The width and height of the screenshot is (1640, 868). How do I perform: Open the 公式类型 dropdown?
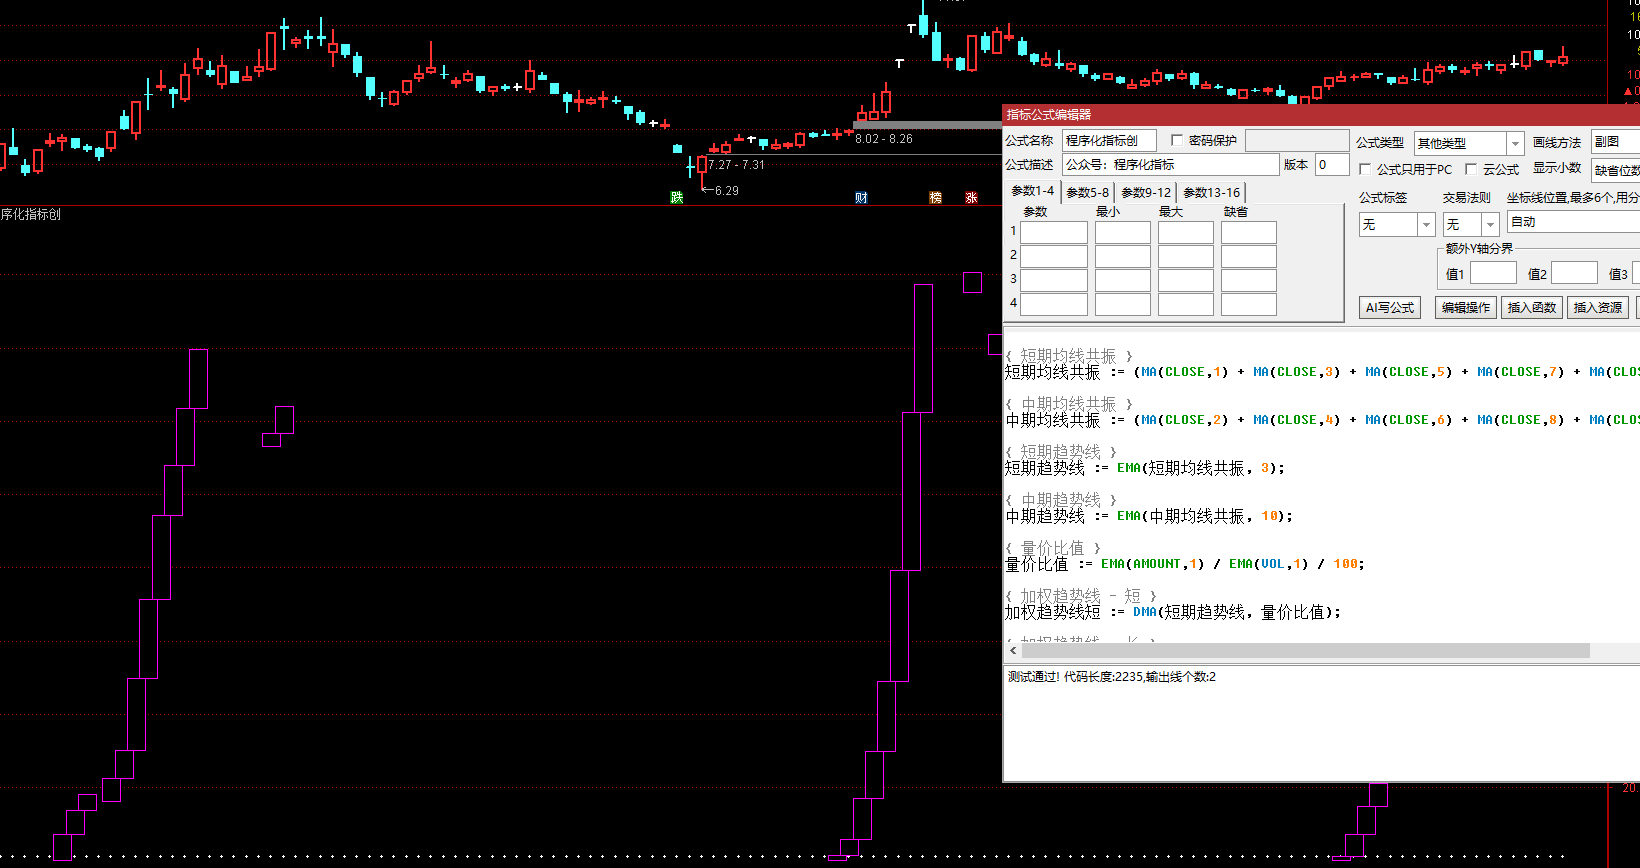coord(1515,144)
